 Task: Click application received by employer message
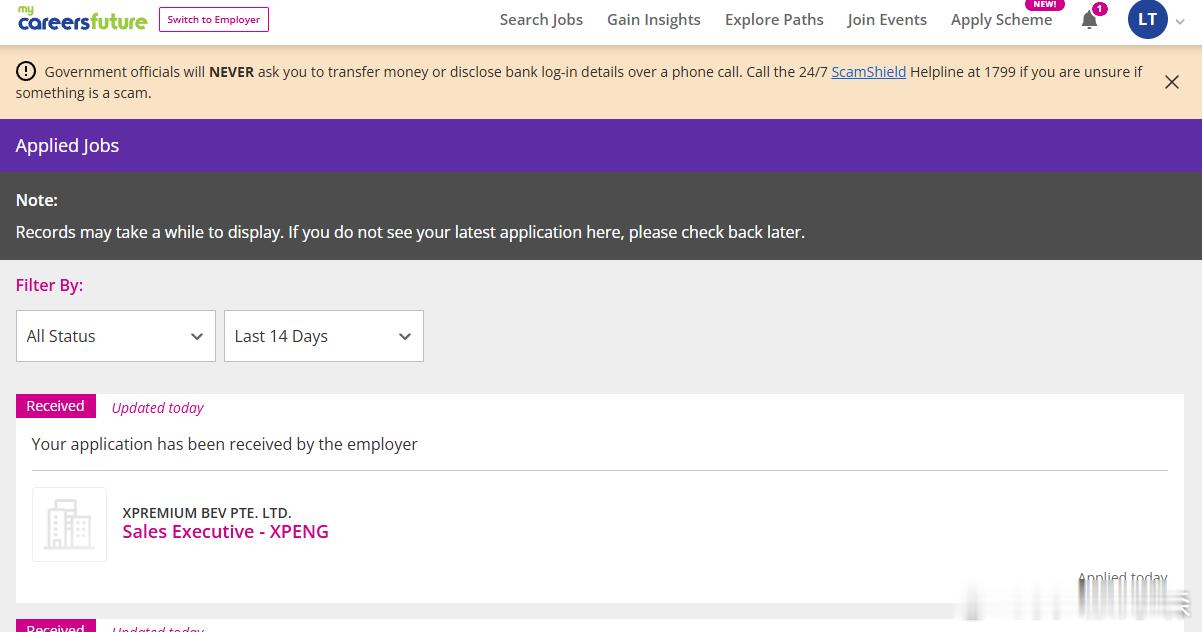click(x=224, y=444)
